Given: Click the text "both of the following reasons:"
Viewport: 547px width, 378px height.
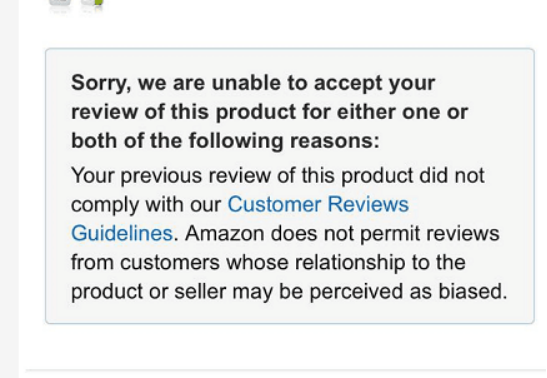Looking at the screenshot, I should (x=225, y=141).
